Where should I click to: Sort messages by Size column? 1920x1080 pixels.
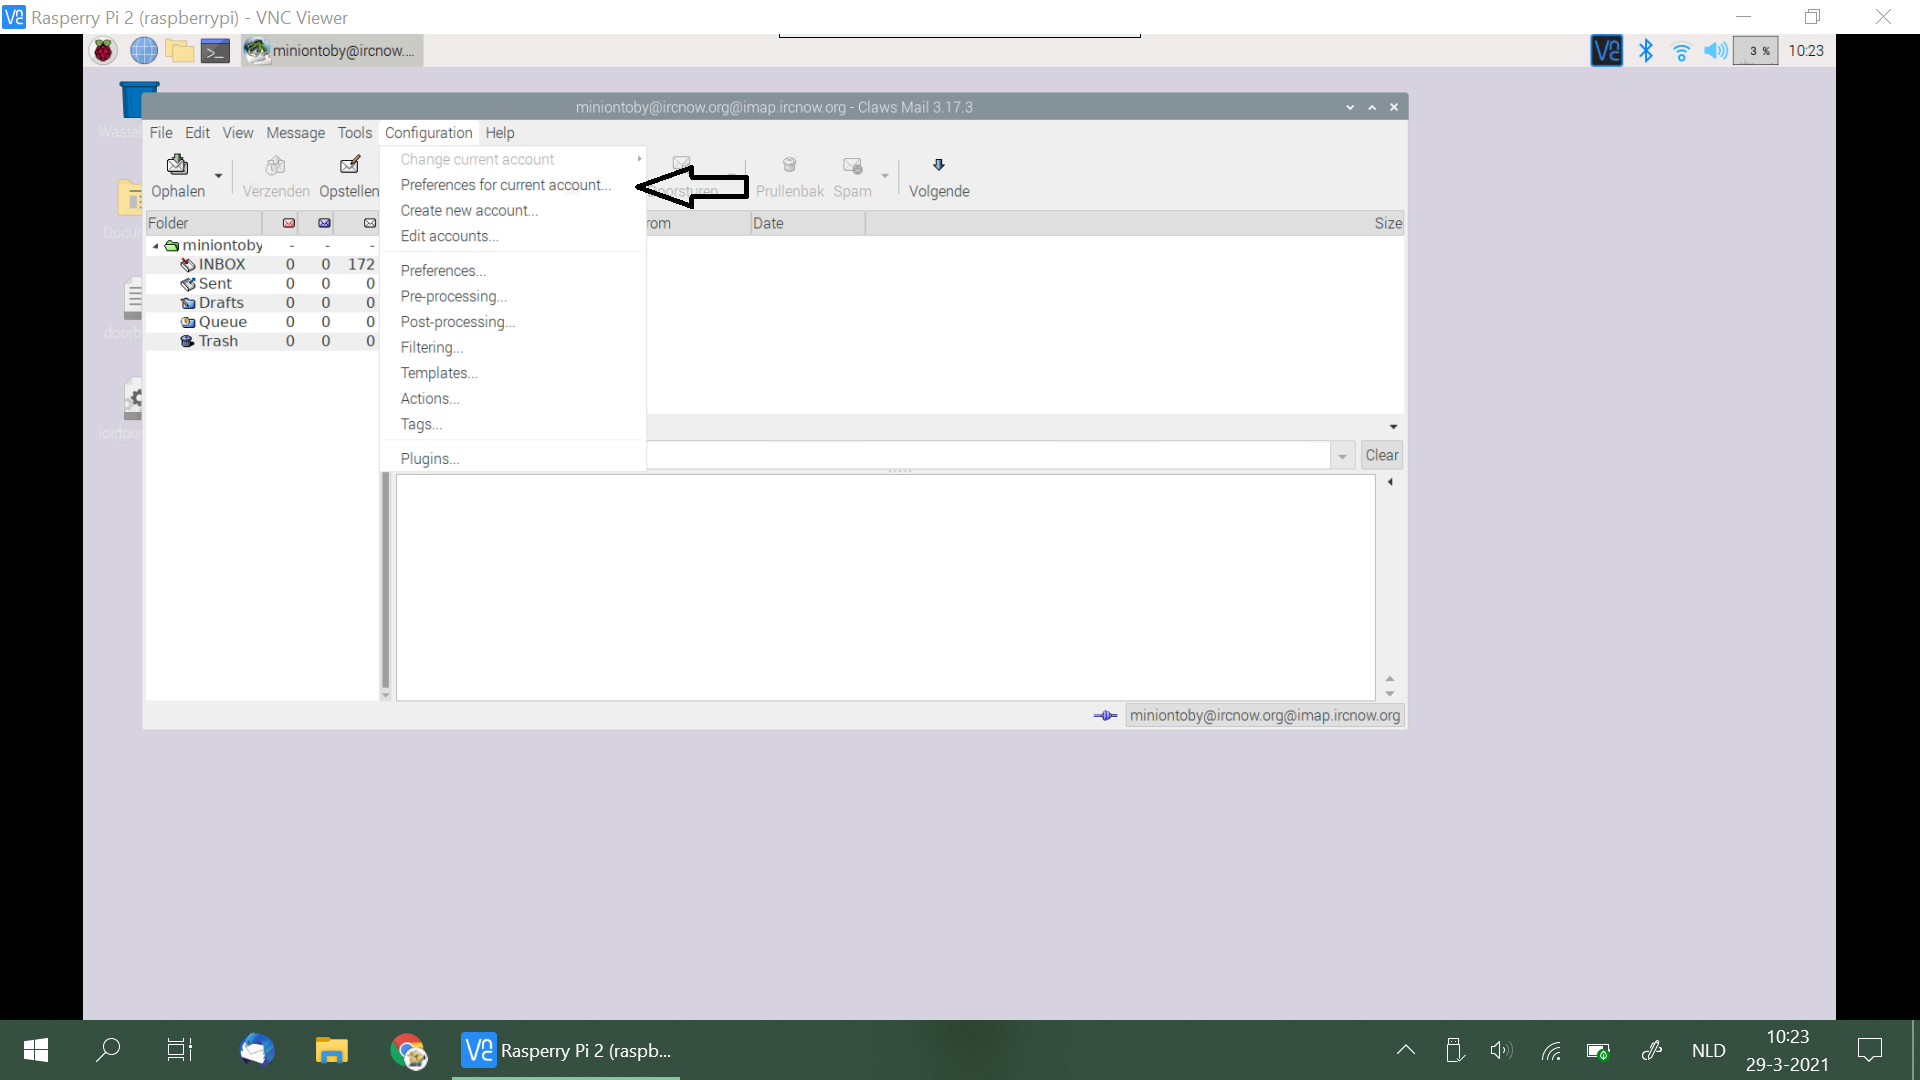[x=1387, y=223]
